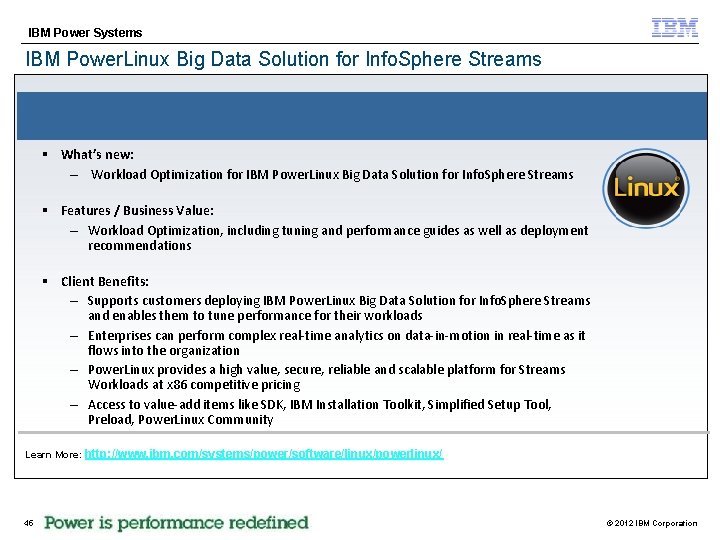Viewport: 720px width, 540px height.
Task: Click the 'Features / Business Value:' heading
Action: (x=137, y=210)
